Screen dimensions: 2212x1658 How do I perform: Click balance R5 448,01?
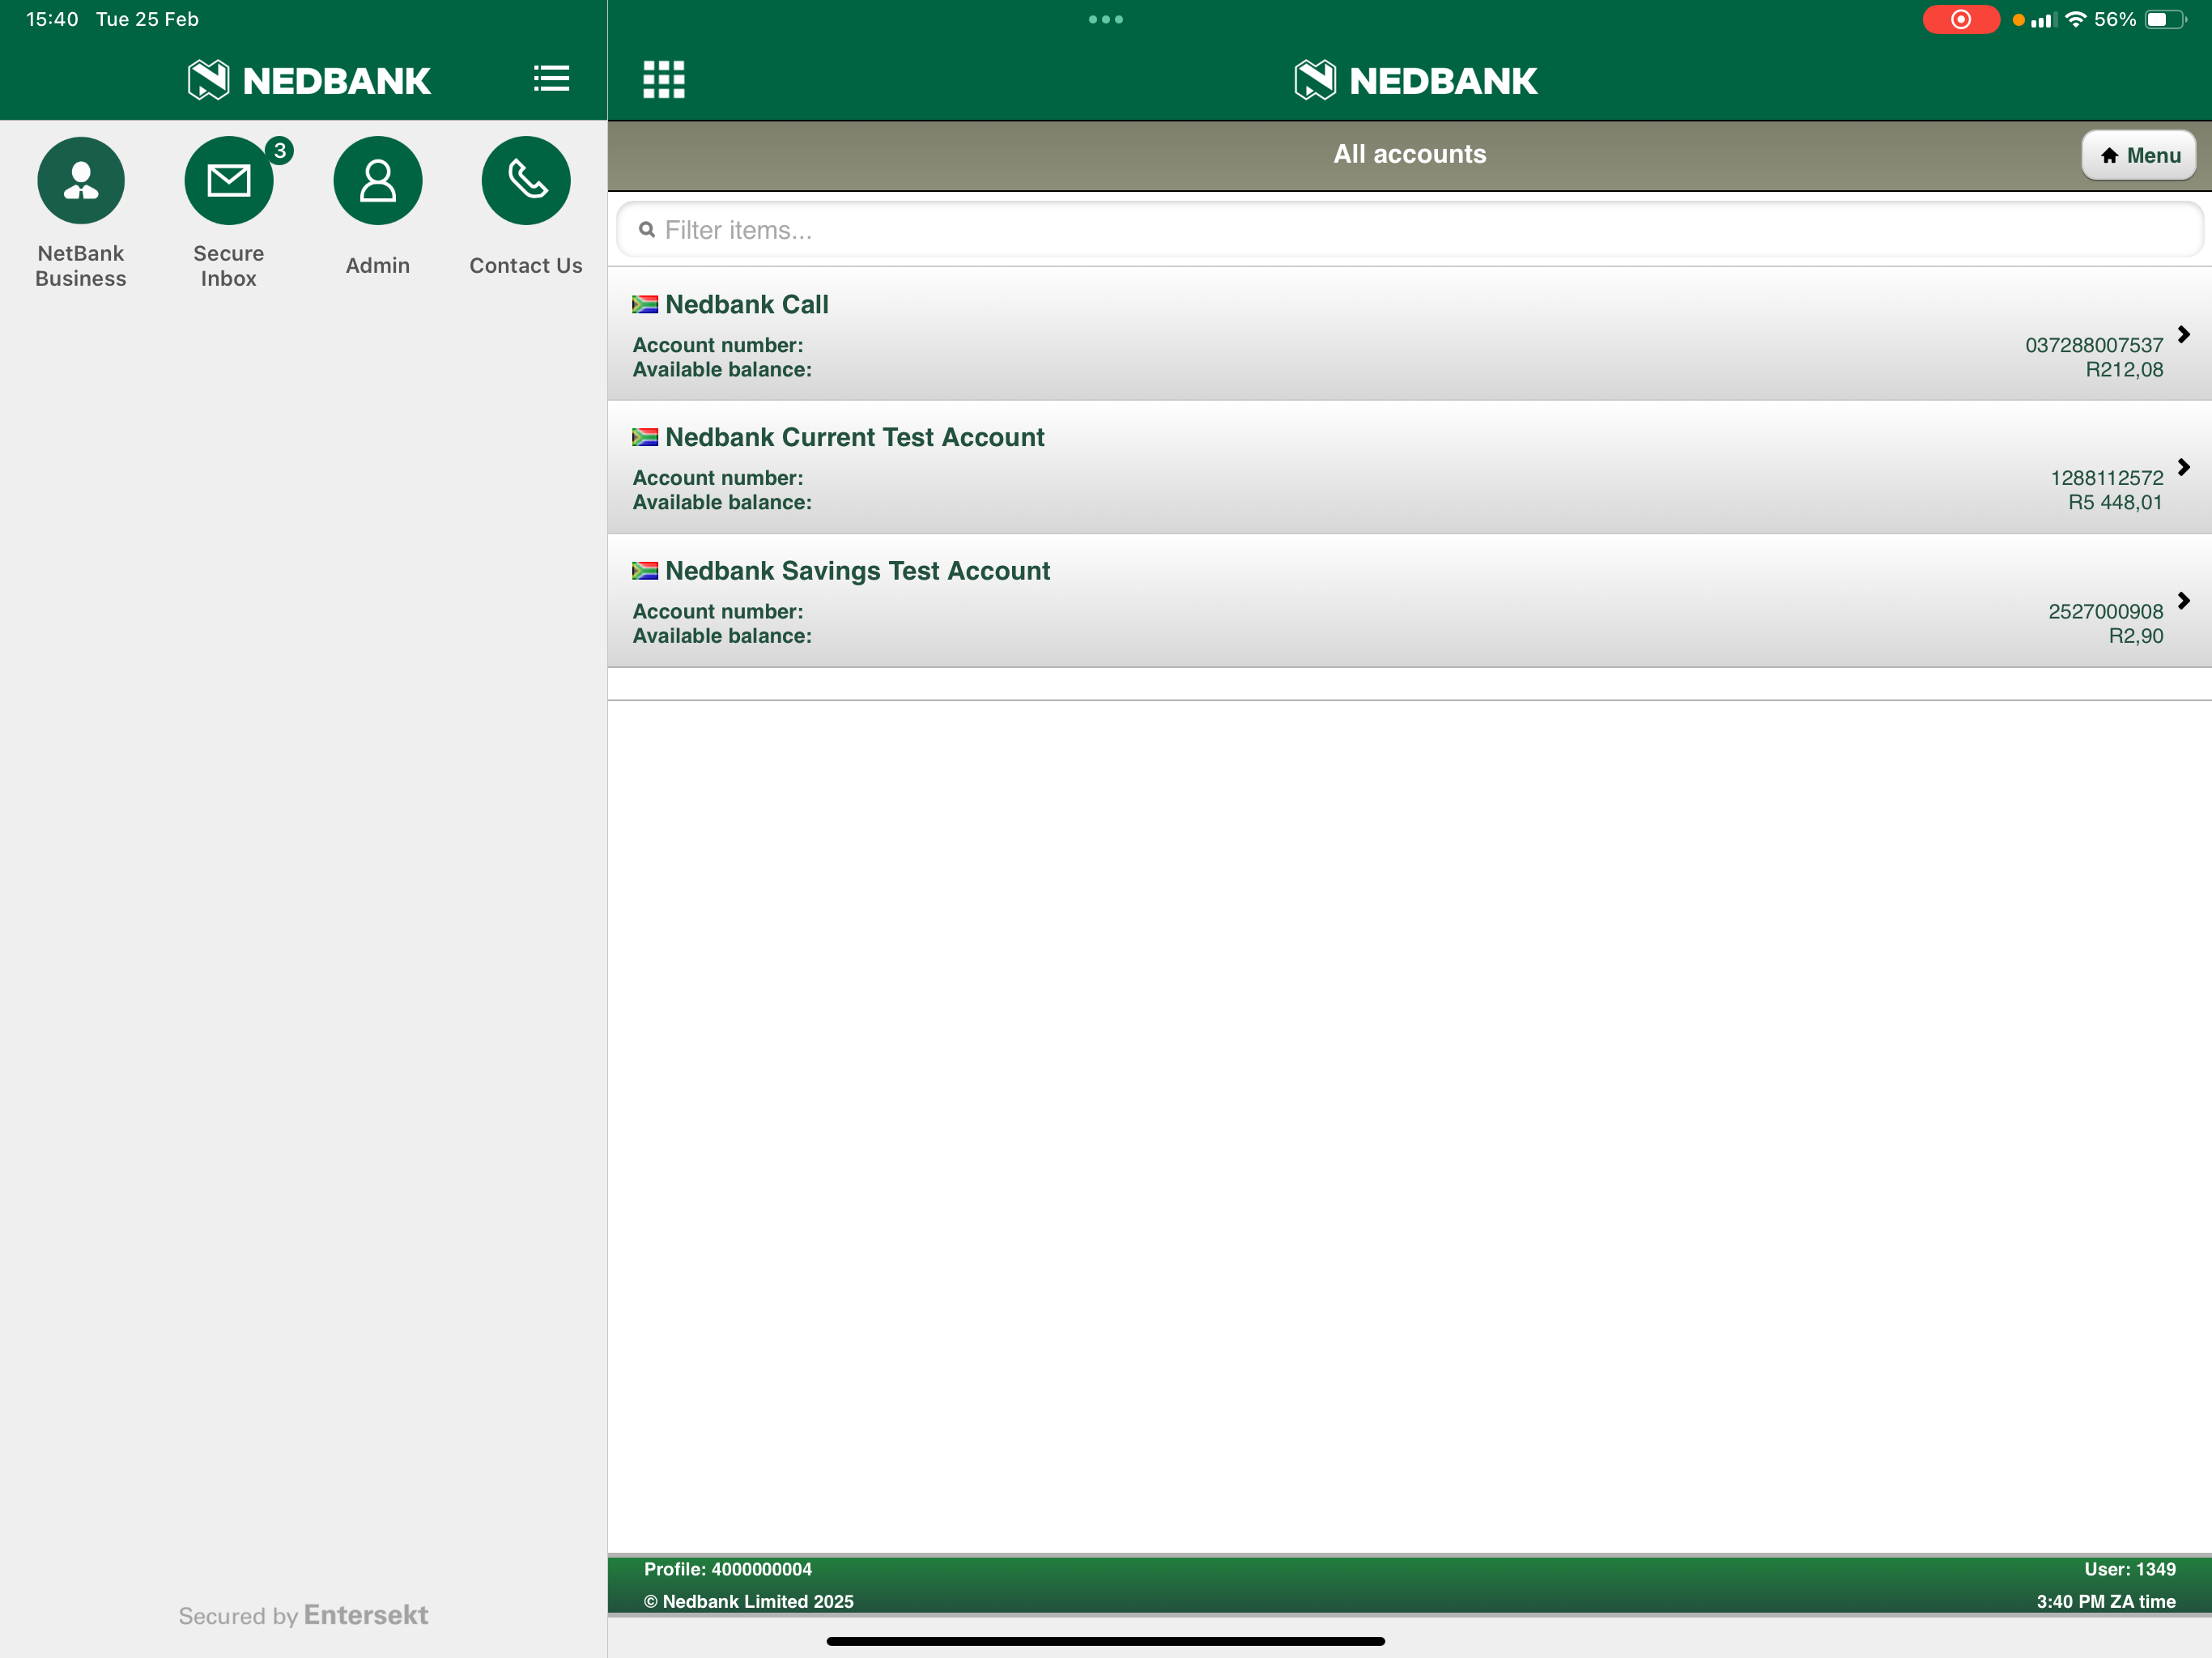pyautogui.click(x=2116, y=503)
